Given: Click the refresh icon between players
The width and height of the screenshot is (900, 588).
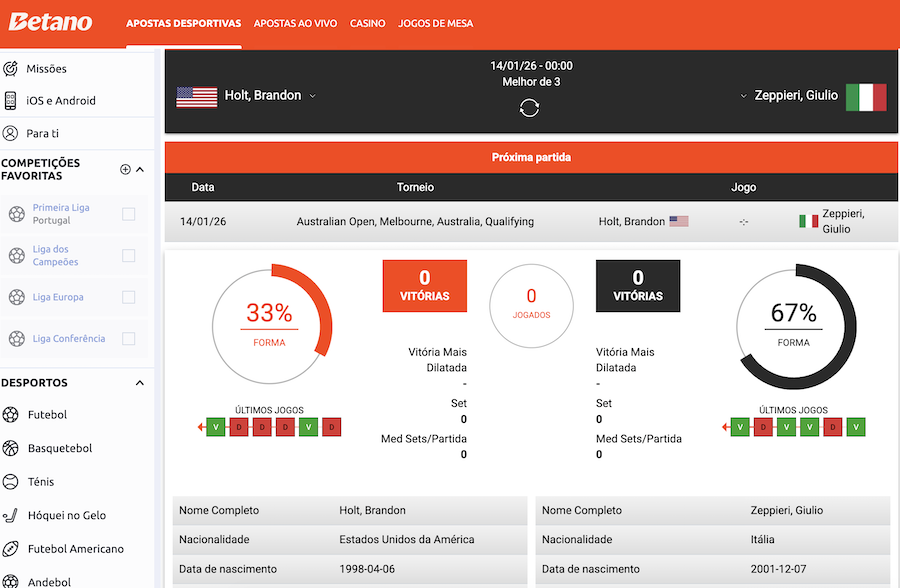Looking at the screenshot, I should tap(529, 107).
